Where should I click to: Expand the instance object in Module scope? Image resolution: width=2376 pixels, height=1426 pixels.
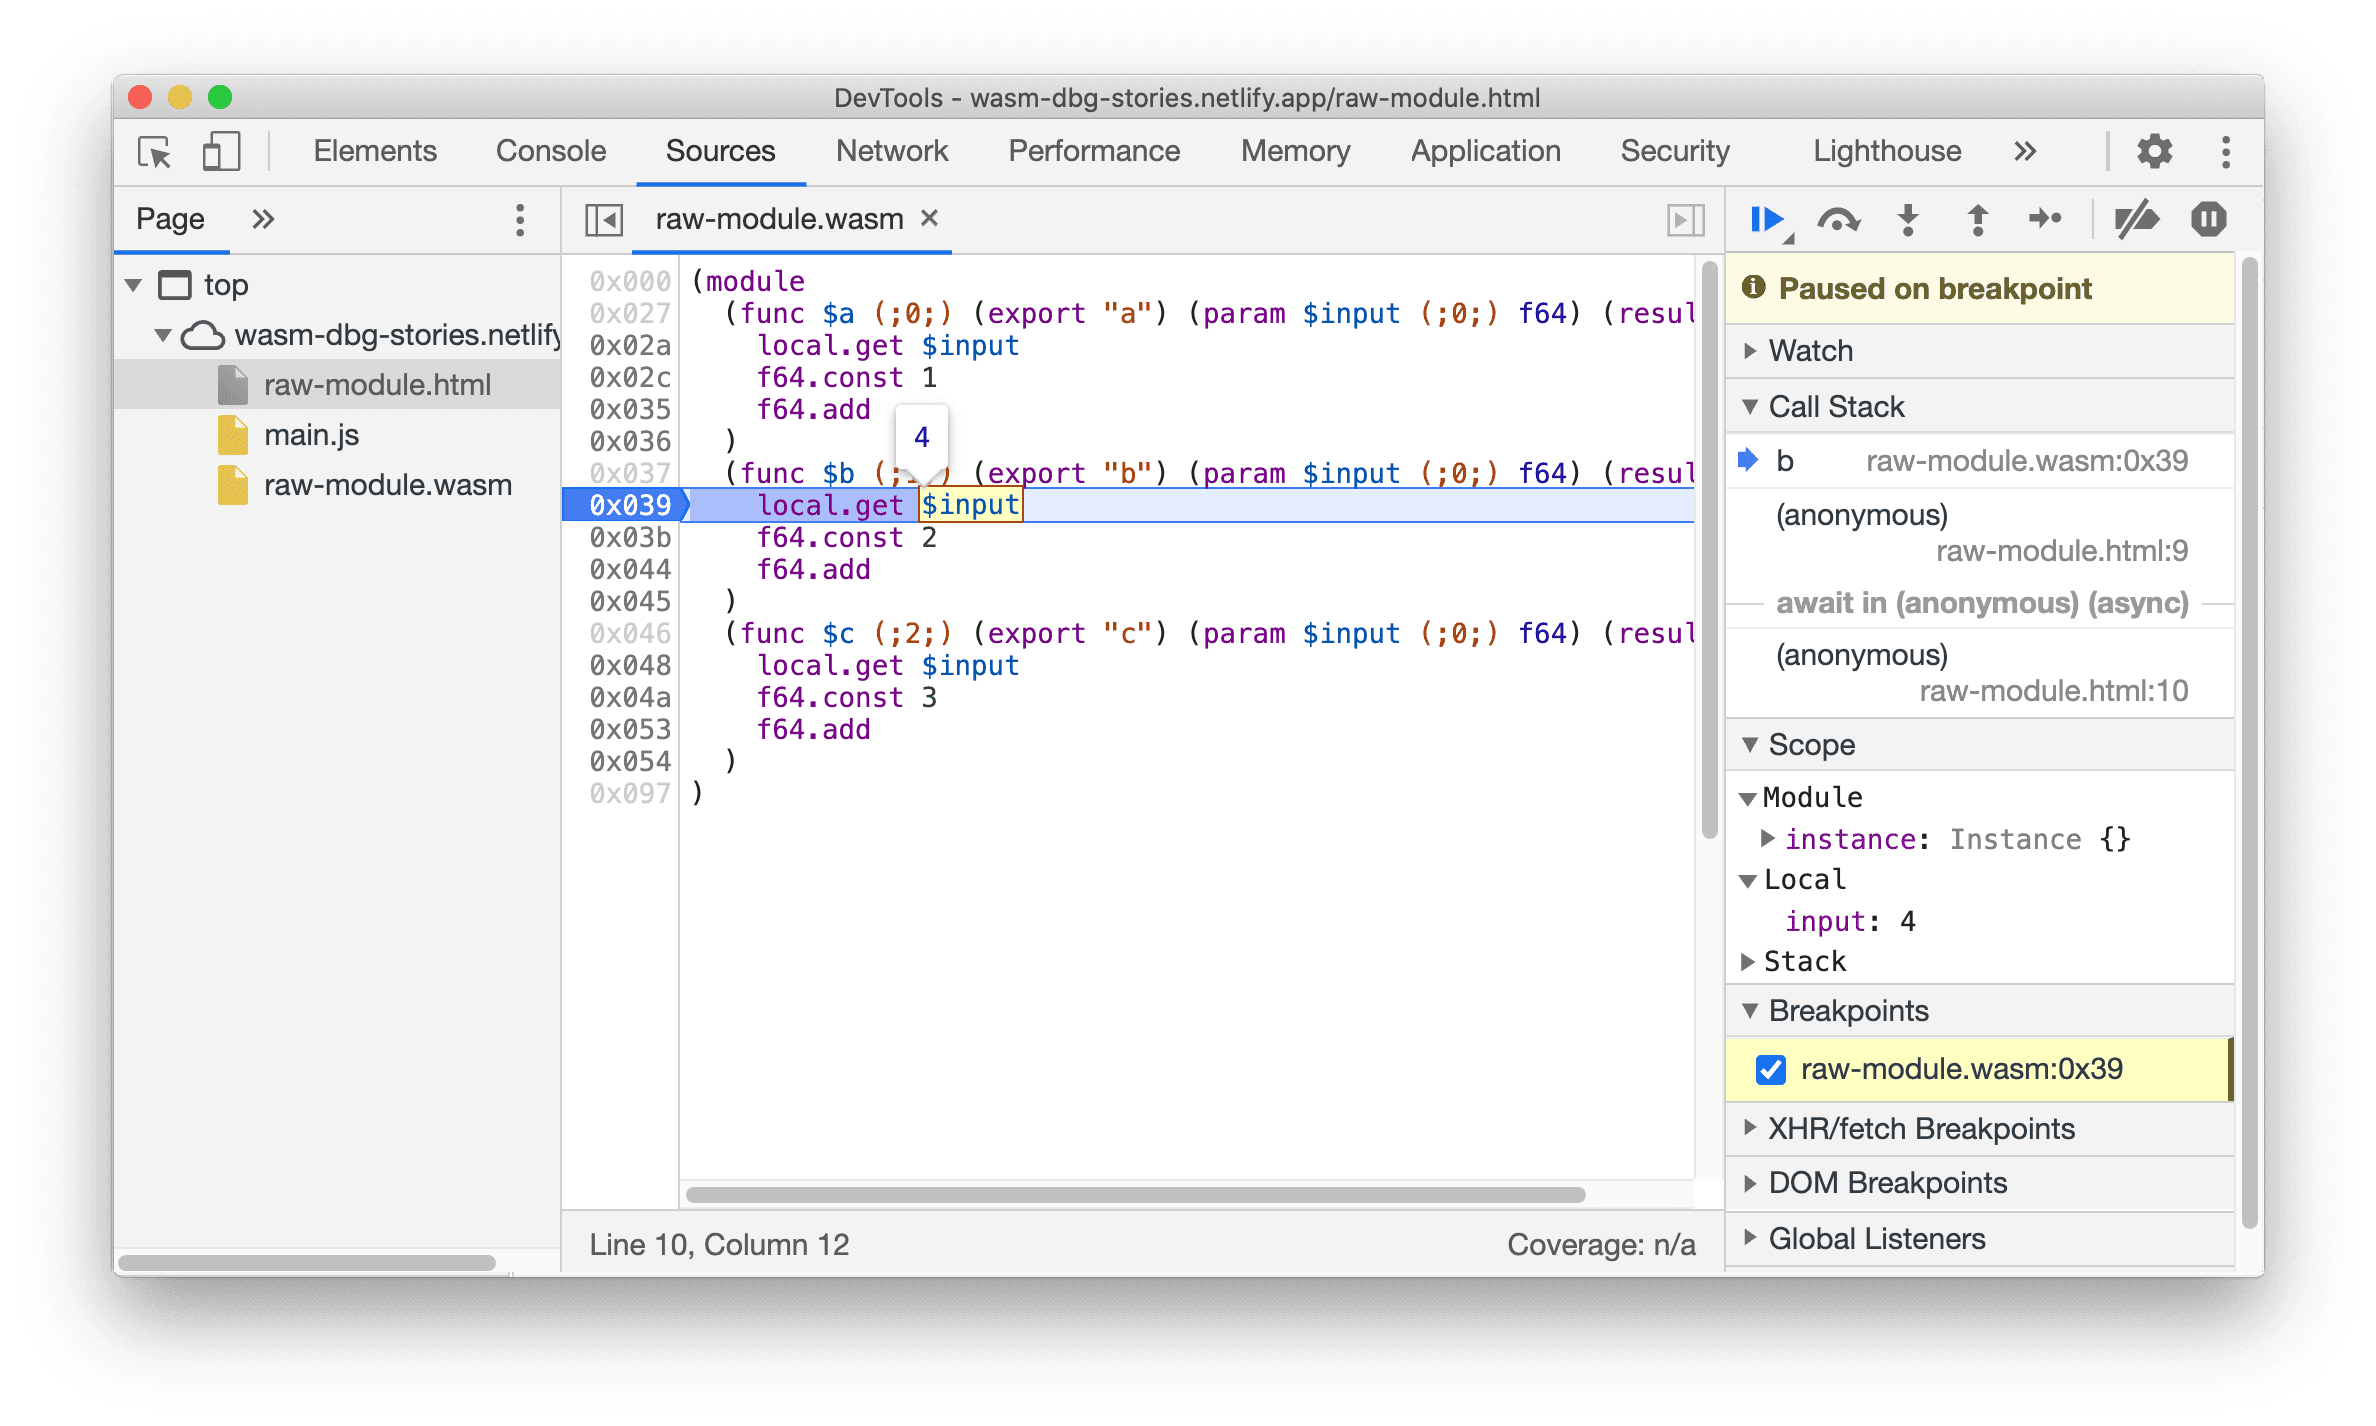[1770, 839]
